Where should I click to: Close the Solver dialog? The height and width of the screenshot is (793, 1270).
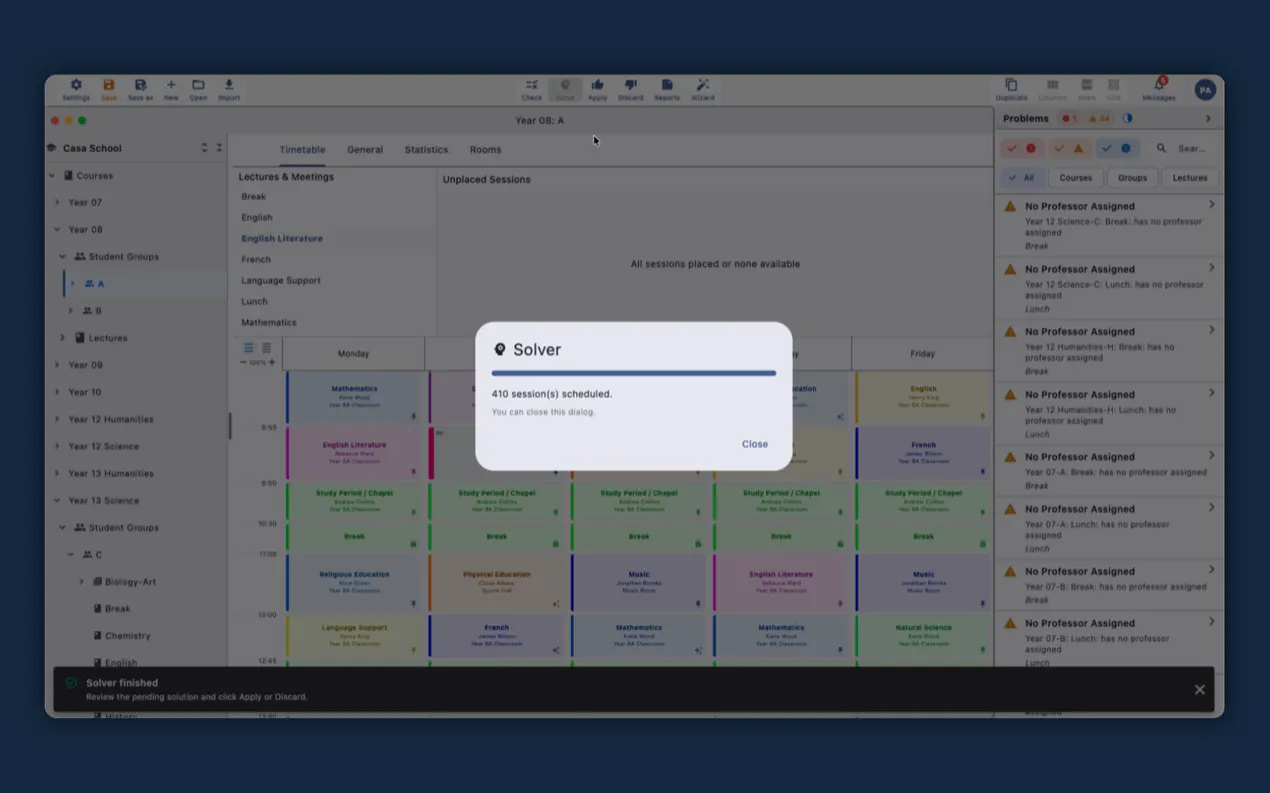click(755, 444)
